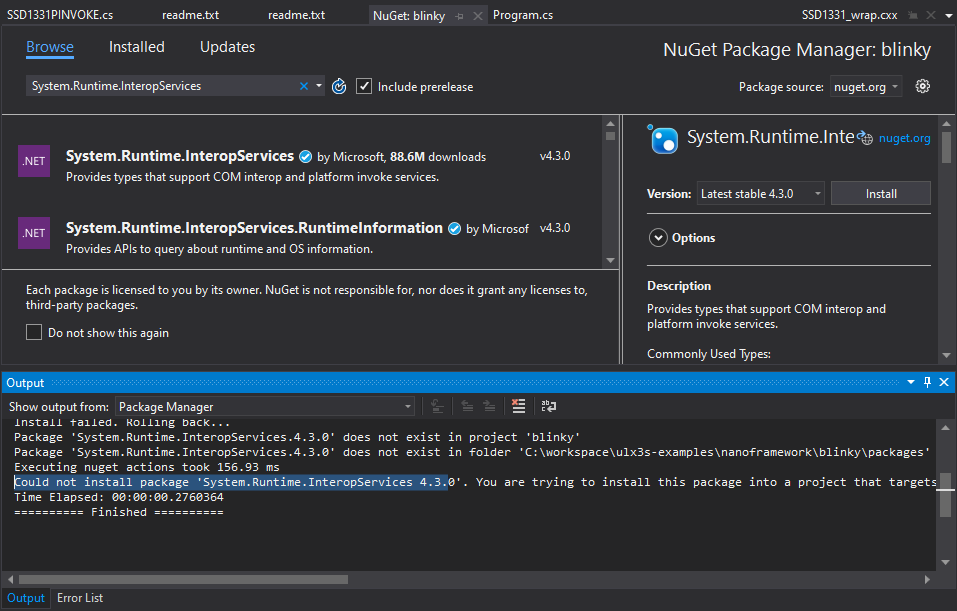Go to previous message in Output

point(467,406)
